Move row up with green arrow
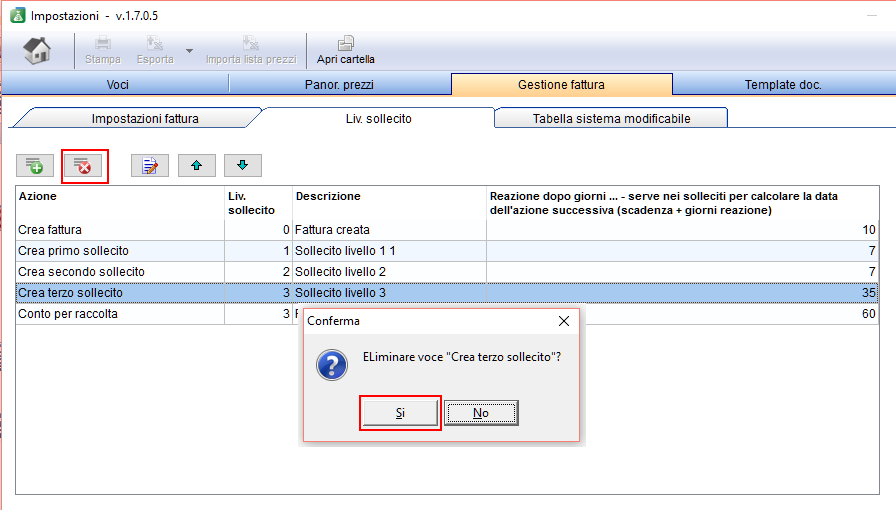 (x=197, y=166)
